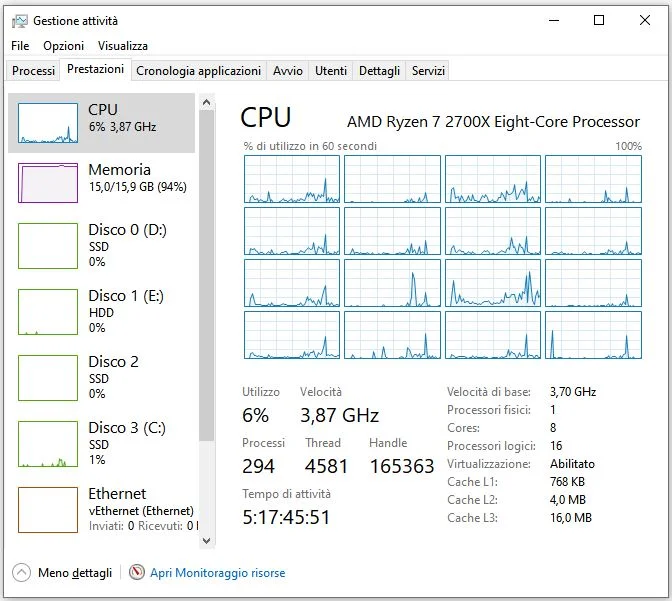Switch to Cronologia applicazioni tab

click(x=198, y=70)
